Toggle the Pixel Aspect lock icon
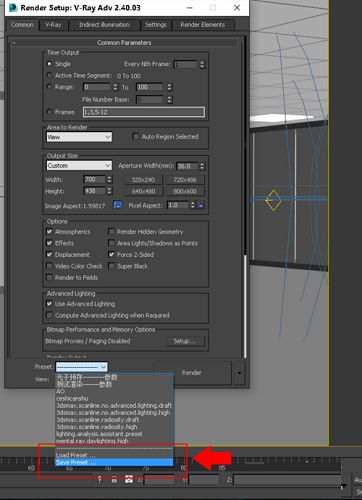The height and width of the screenshot is (500, 362). 201,205
